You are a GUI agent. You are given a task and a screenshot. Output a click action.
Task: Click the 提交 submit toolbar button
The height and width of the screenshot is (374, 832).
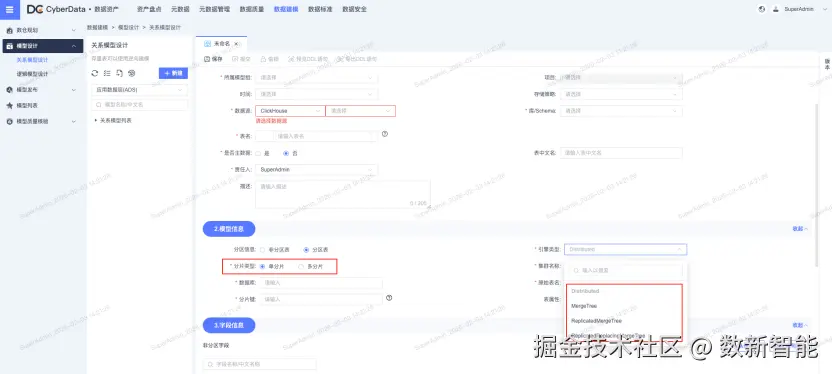241,59
